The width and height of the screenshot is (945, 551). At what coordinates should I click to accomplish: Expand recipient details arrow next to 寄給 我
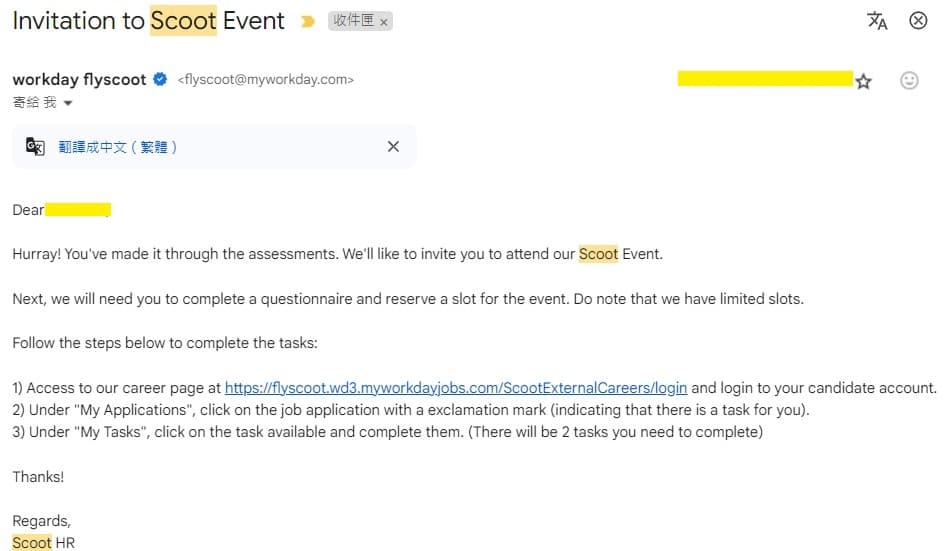coord(68,103)
